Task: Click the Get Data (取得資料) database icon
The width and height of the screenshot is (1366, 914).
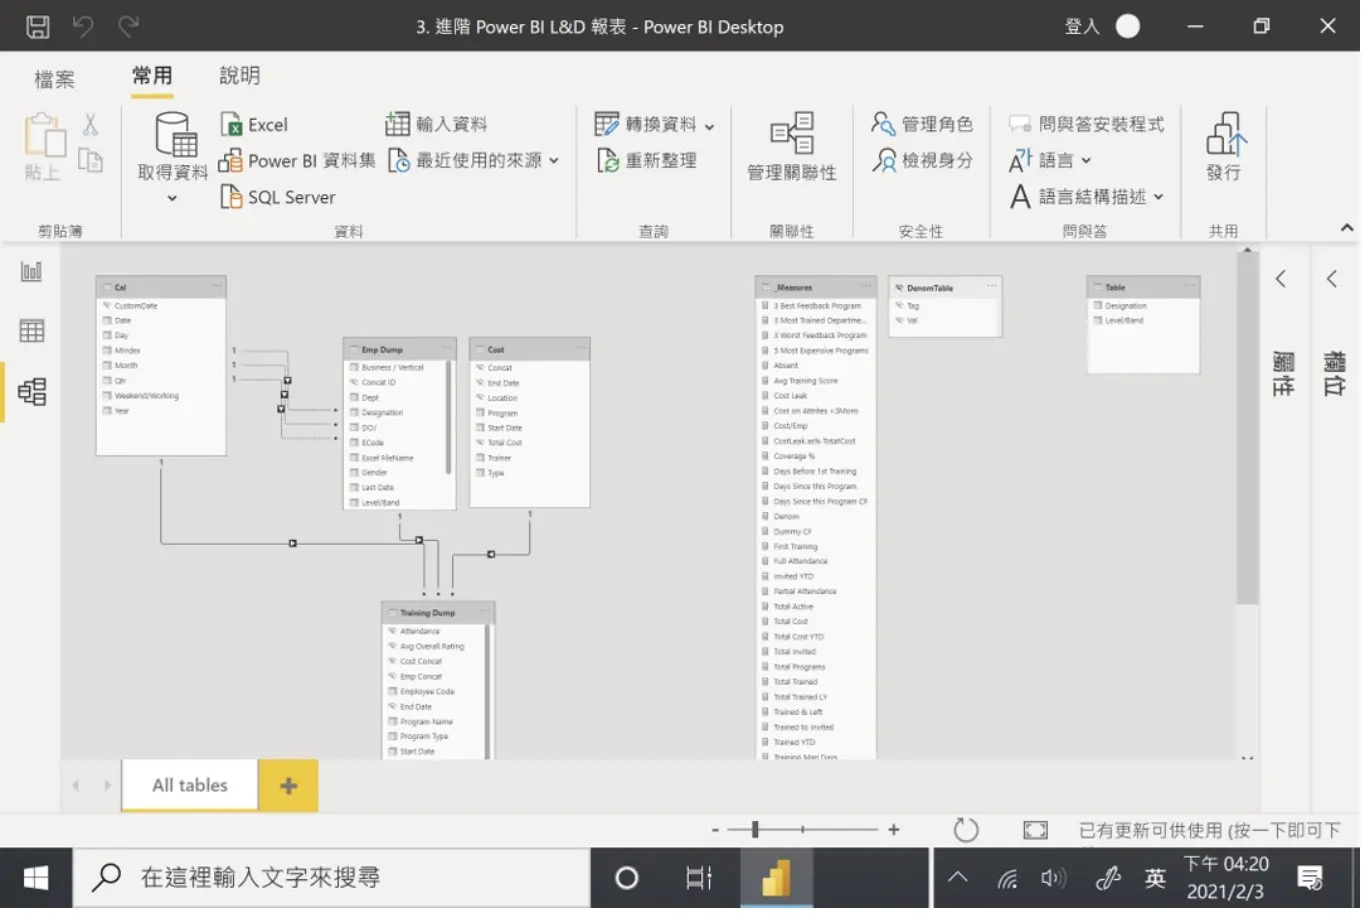Action: tap(175, 135)
